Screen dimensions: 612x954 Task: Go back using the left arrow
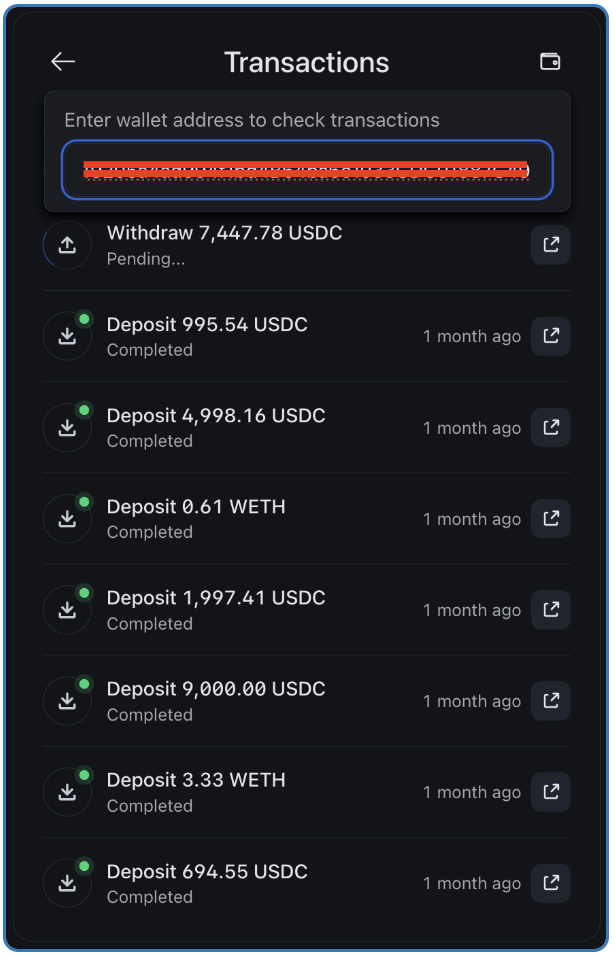(63, 61)
